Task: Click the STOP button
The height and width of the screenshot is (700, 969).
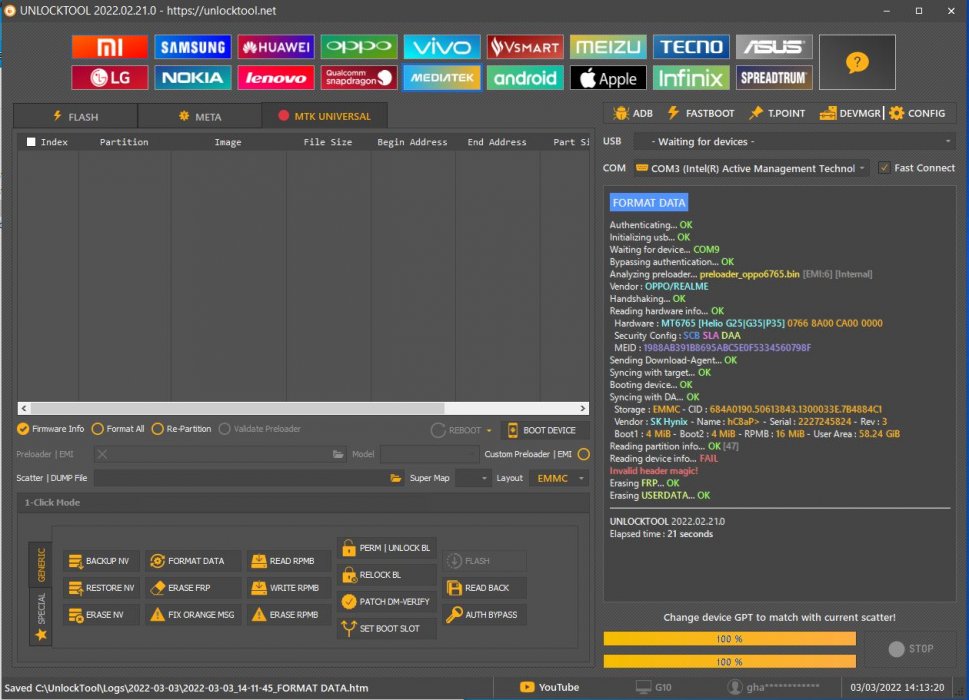Action: click(910, 649)
